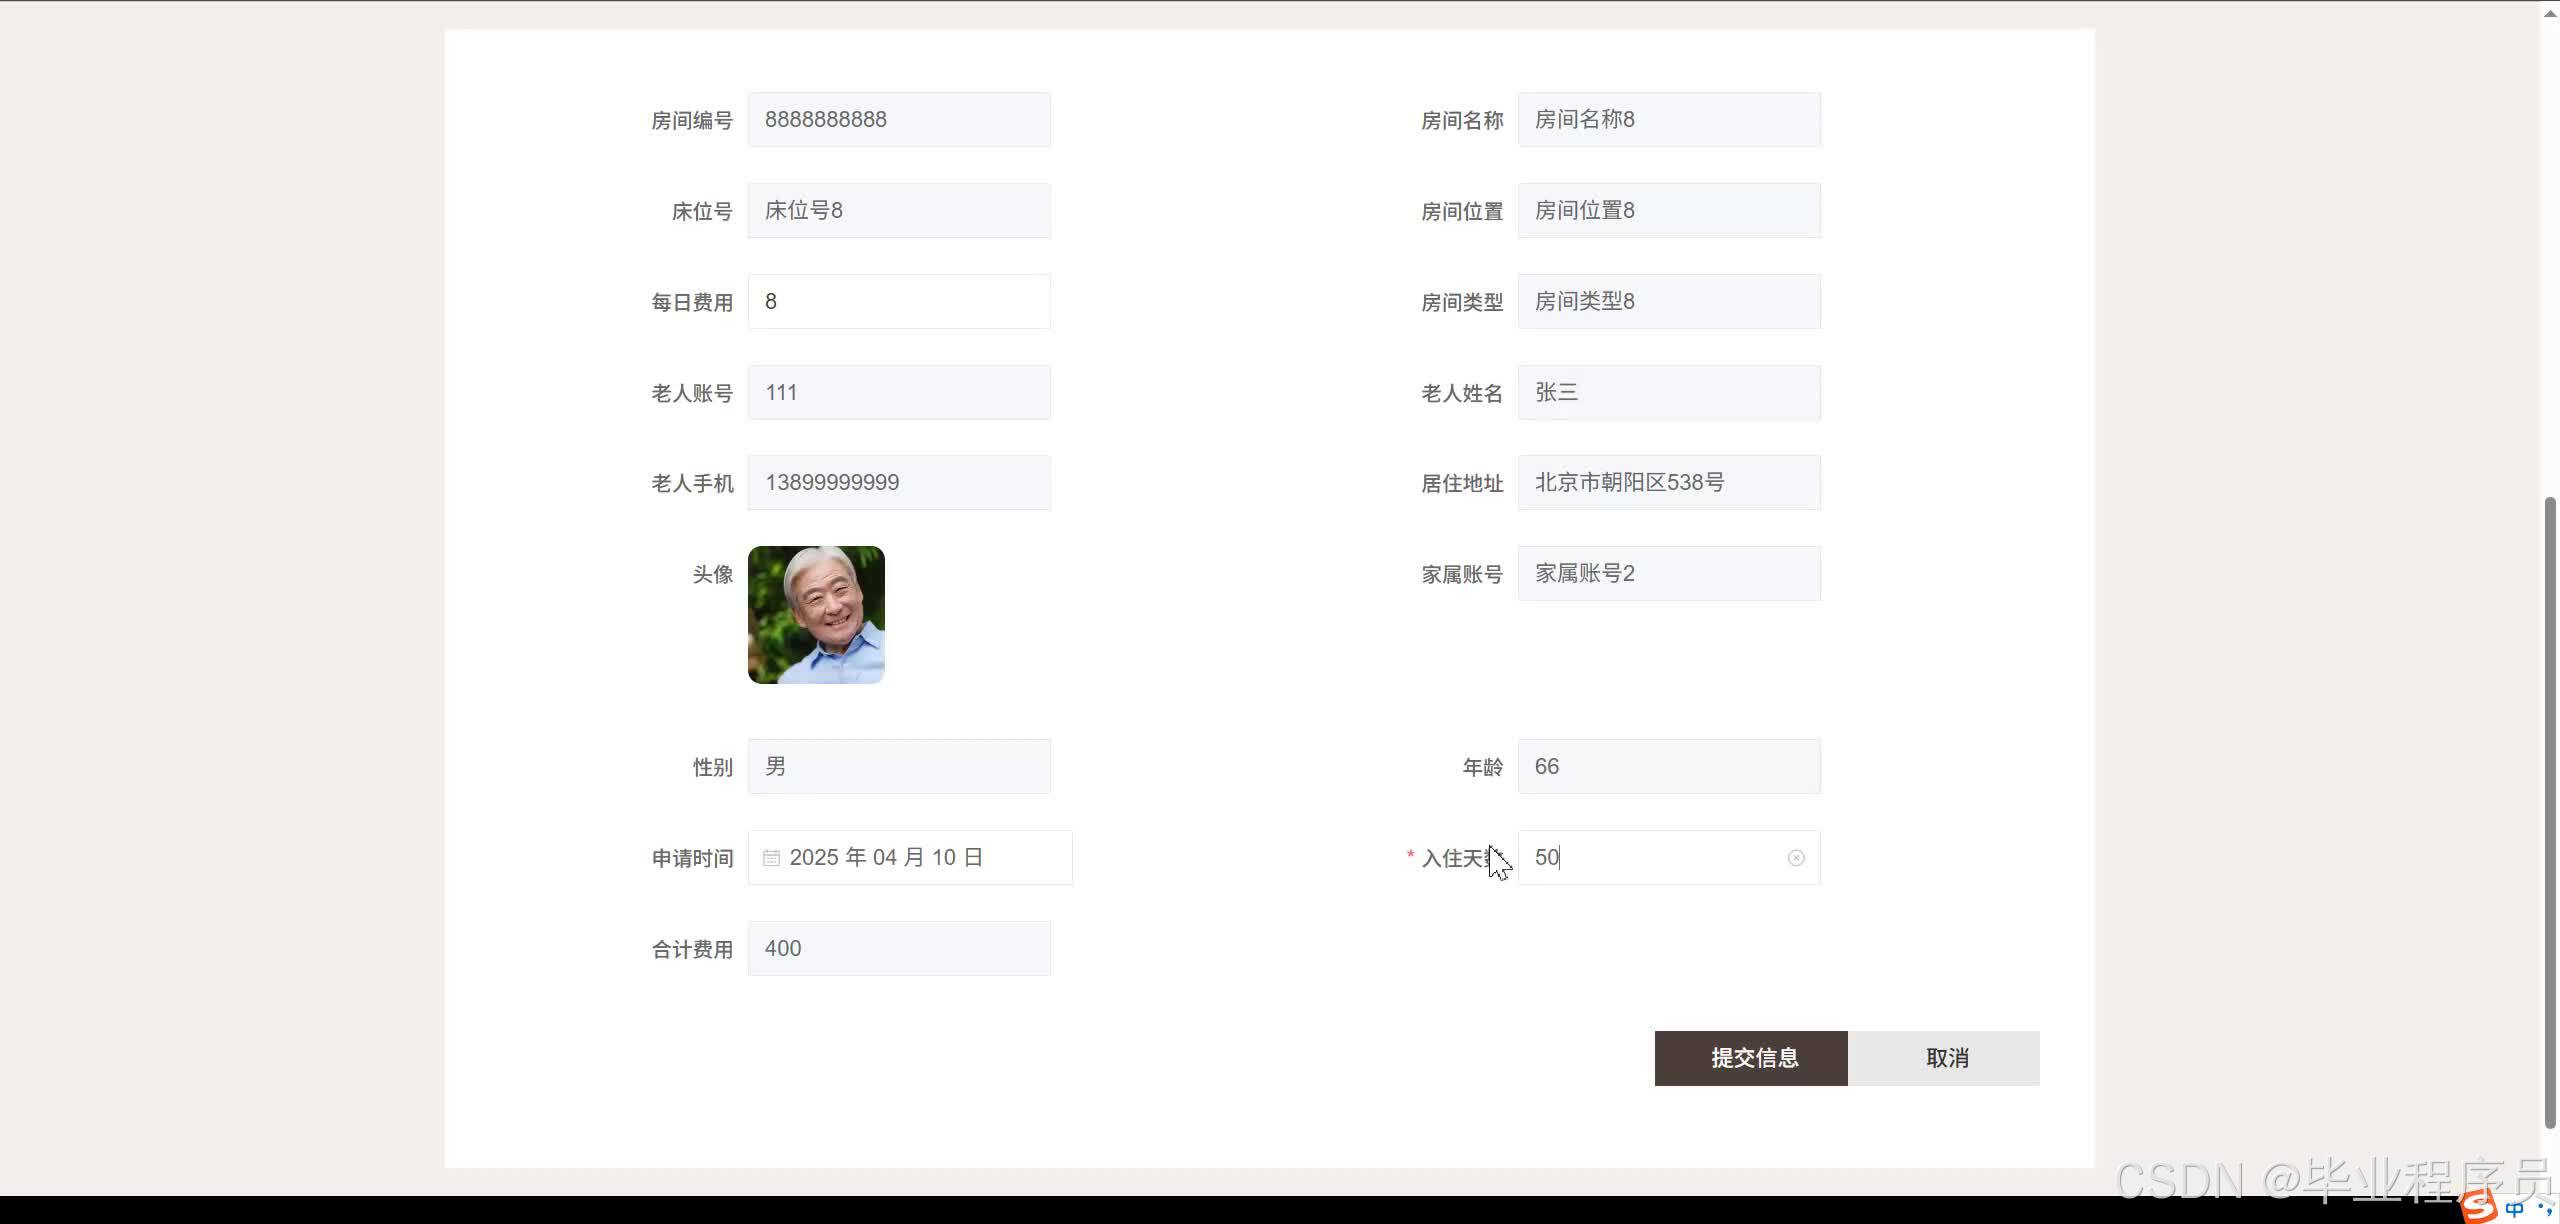Click the 房间名称 field showing 房间名称8
The height and width of the screenshot is (1224, 2560).
tap(1667, 119)
